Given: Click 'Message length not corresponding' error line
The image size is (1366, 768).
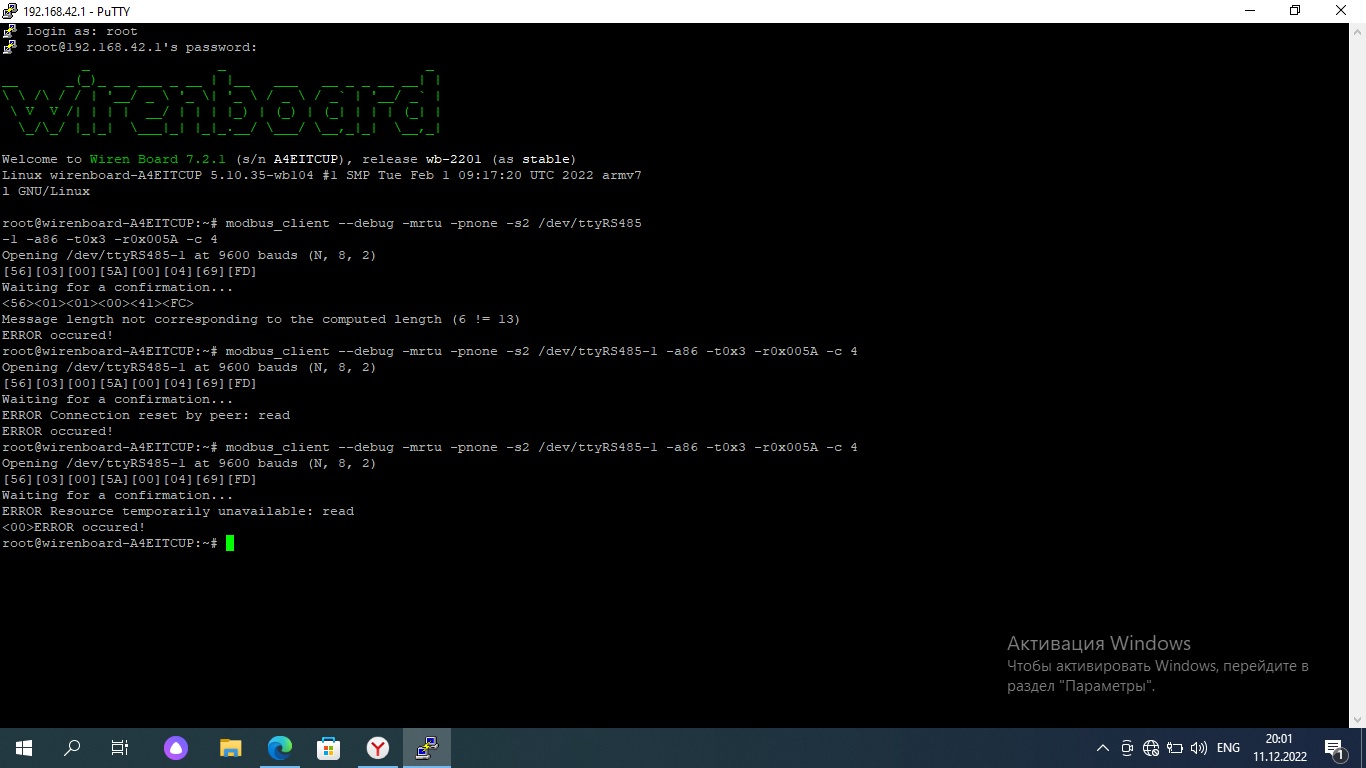Looking at the screenshot, I should click(x=261, y=319).
